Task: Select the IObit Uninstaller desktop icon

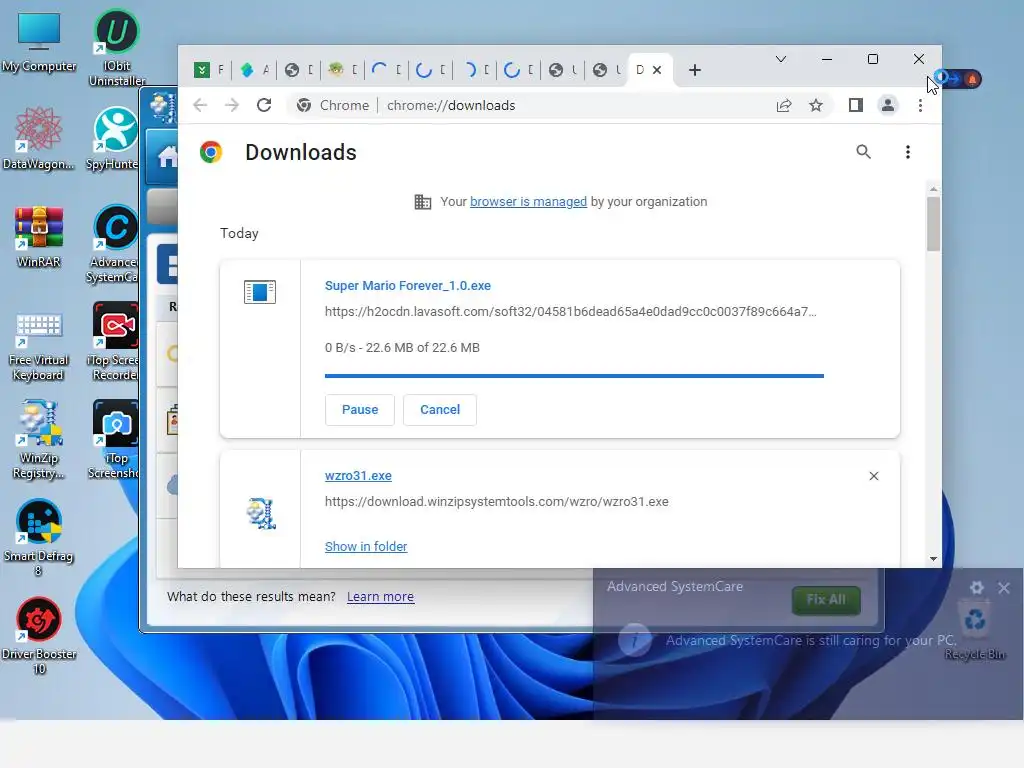Action: [x=117, y=48]
